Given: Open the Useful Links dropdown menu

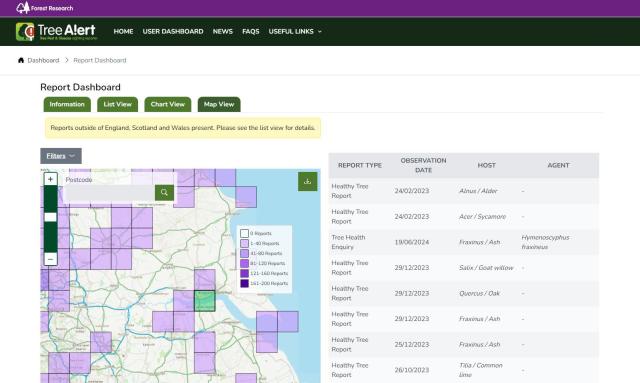Looking at the screenshot, I should (295, 31).
